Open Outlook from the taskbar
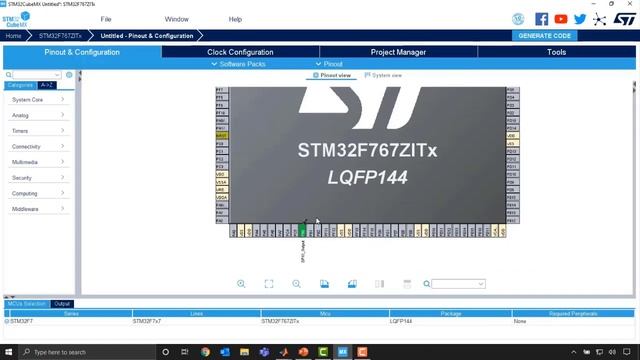Screen dimensions: 640x360 [x=224, y=352]
